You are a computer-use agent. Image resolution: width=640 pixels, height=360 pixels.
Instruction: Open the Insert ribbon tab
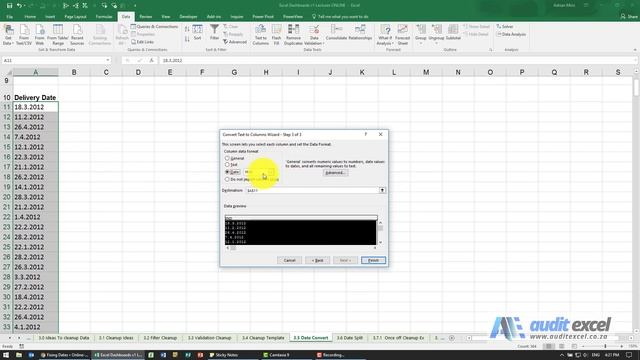click(50, 17)
